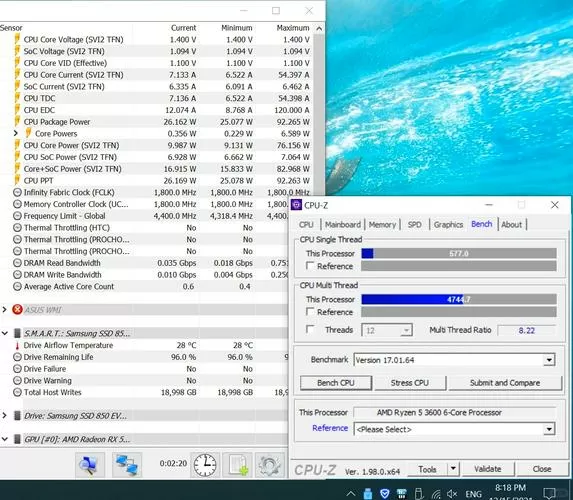Click the volume muted tray icon

(x=452, y=494)
